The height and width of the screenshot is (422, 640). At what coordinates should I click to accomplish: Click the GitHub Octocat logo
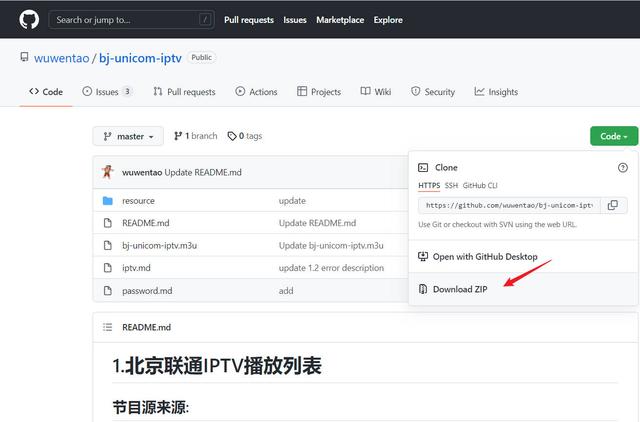point(28,19)
